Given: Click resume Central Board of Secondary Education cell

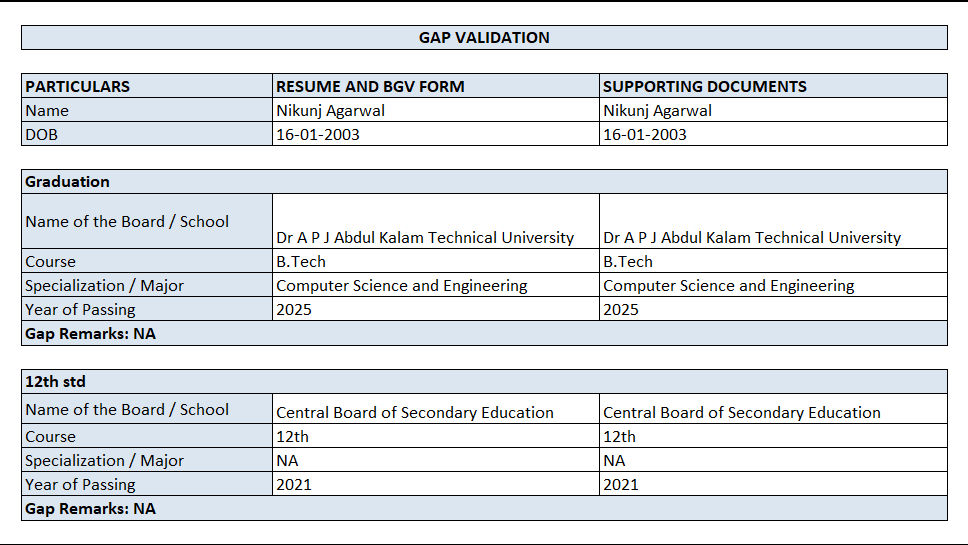Looking at the screenshot, I should [x=436, y=410].
